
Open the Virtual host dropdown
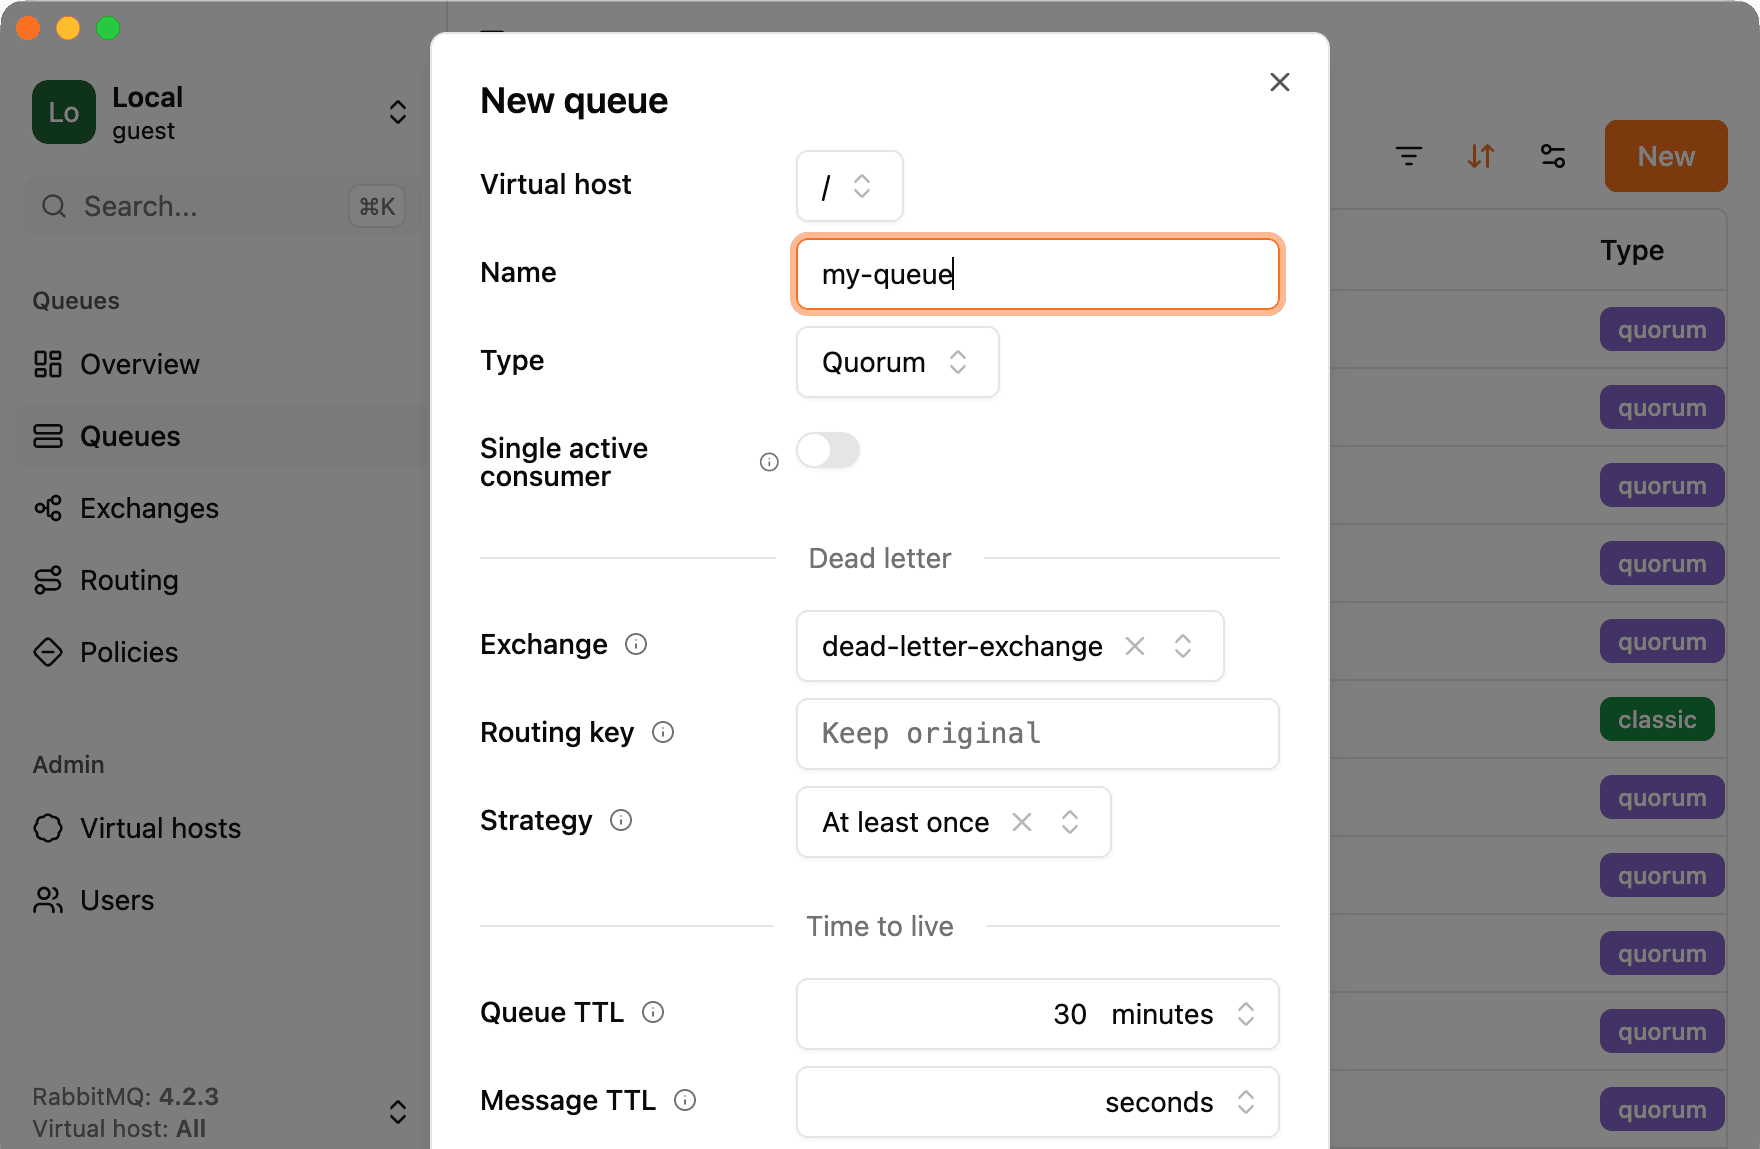tap(849, 186)
